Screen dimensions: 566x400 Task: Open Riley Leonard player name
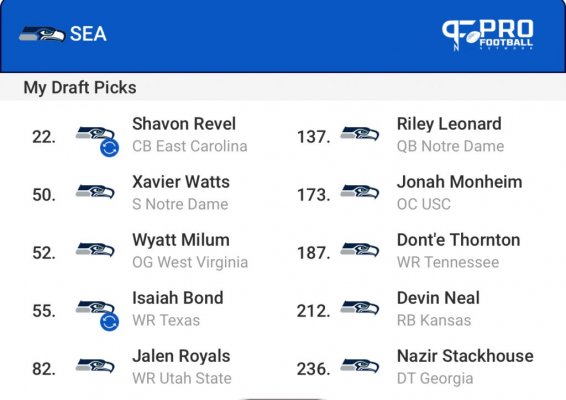click(x=449, y=124)
